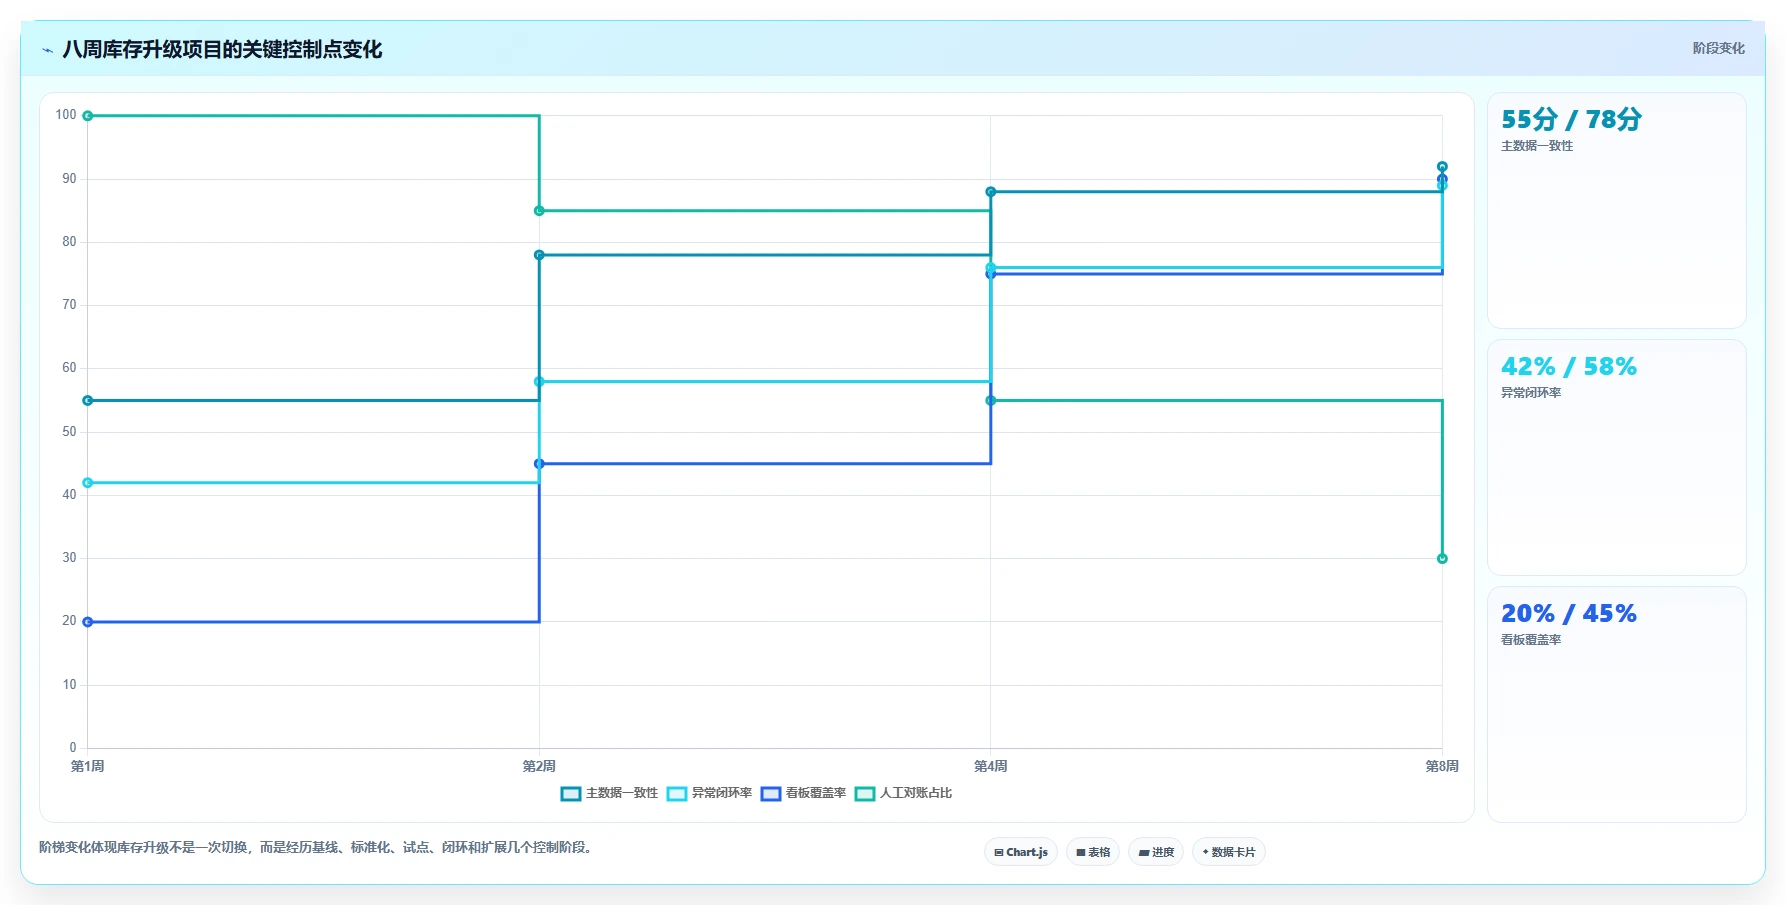The image size is (1786, 905).
Task: Click the footer note starting with 阶梯变化体现
Action: click(x=317, y=848)
